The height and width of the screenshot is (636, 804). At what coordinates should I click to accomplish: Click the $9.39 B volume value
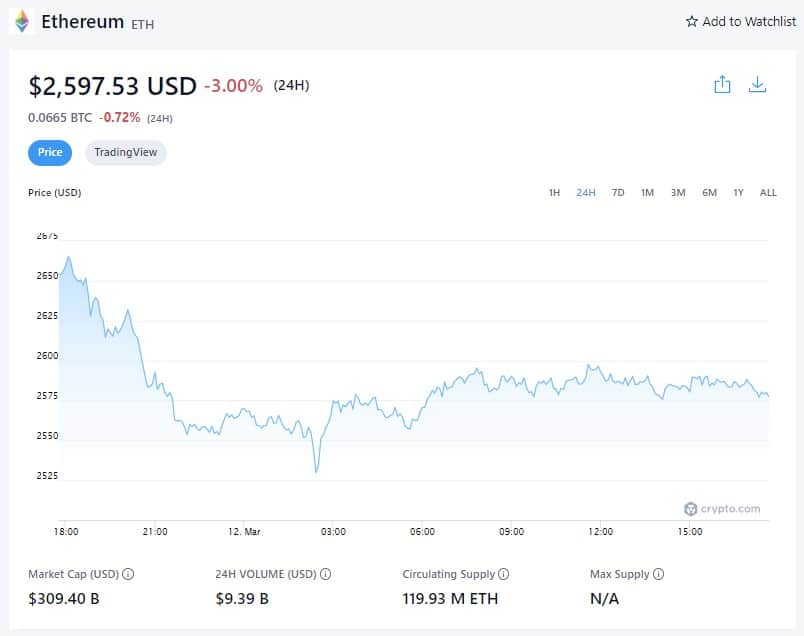[x=242, y=599]
